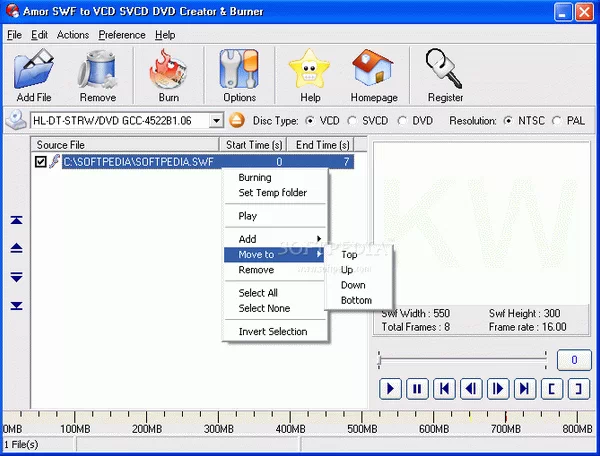Screen dimensions: 600x456
Task: Choose Select None in context menu
Action: 274,308
